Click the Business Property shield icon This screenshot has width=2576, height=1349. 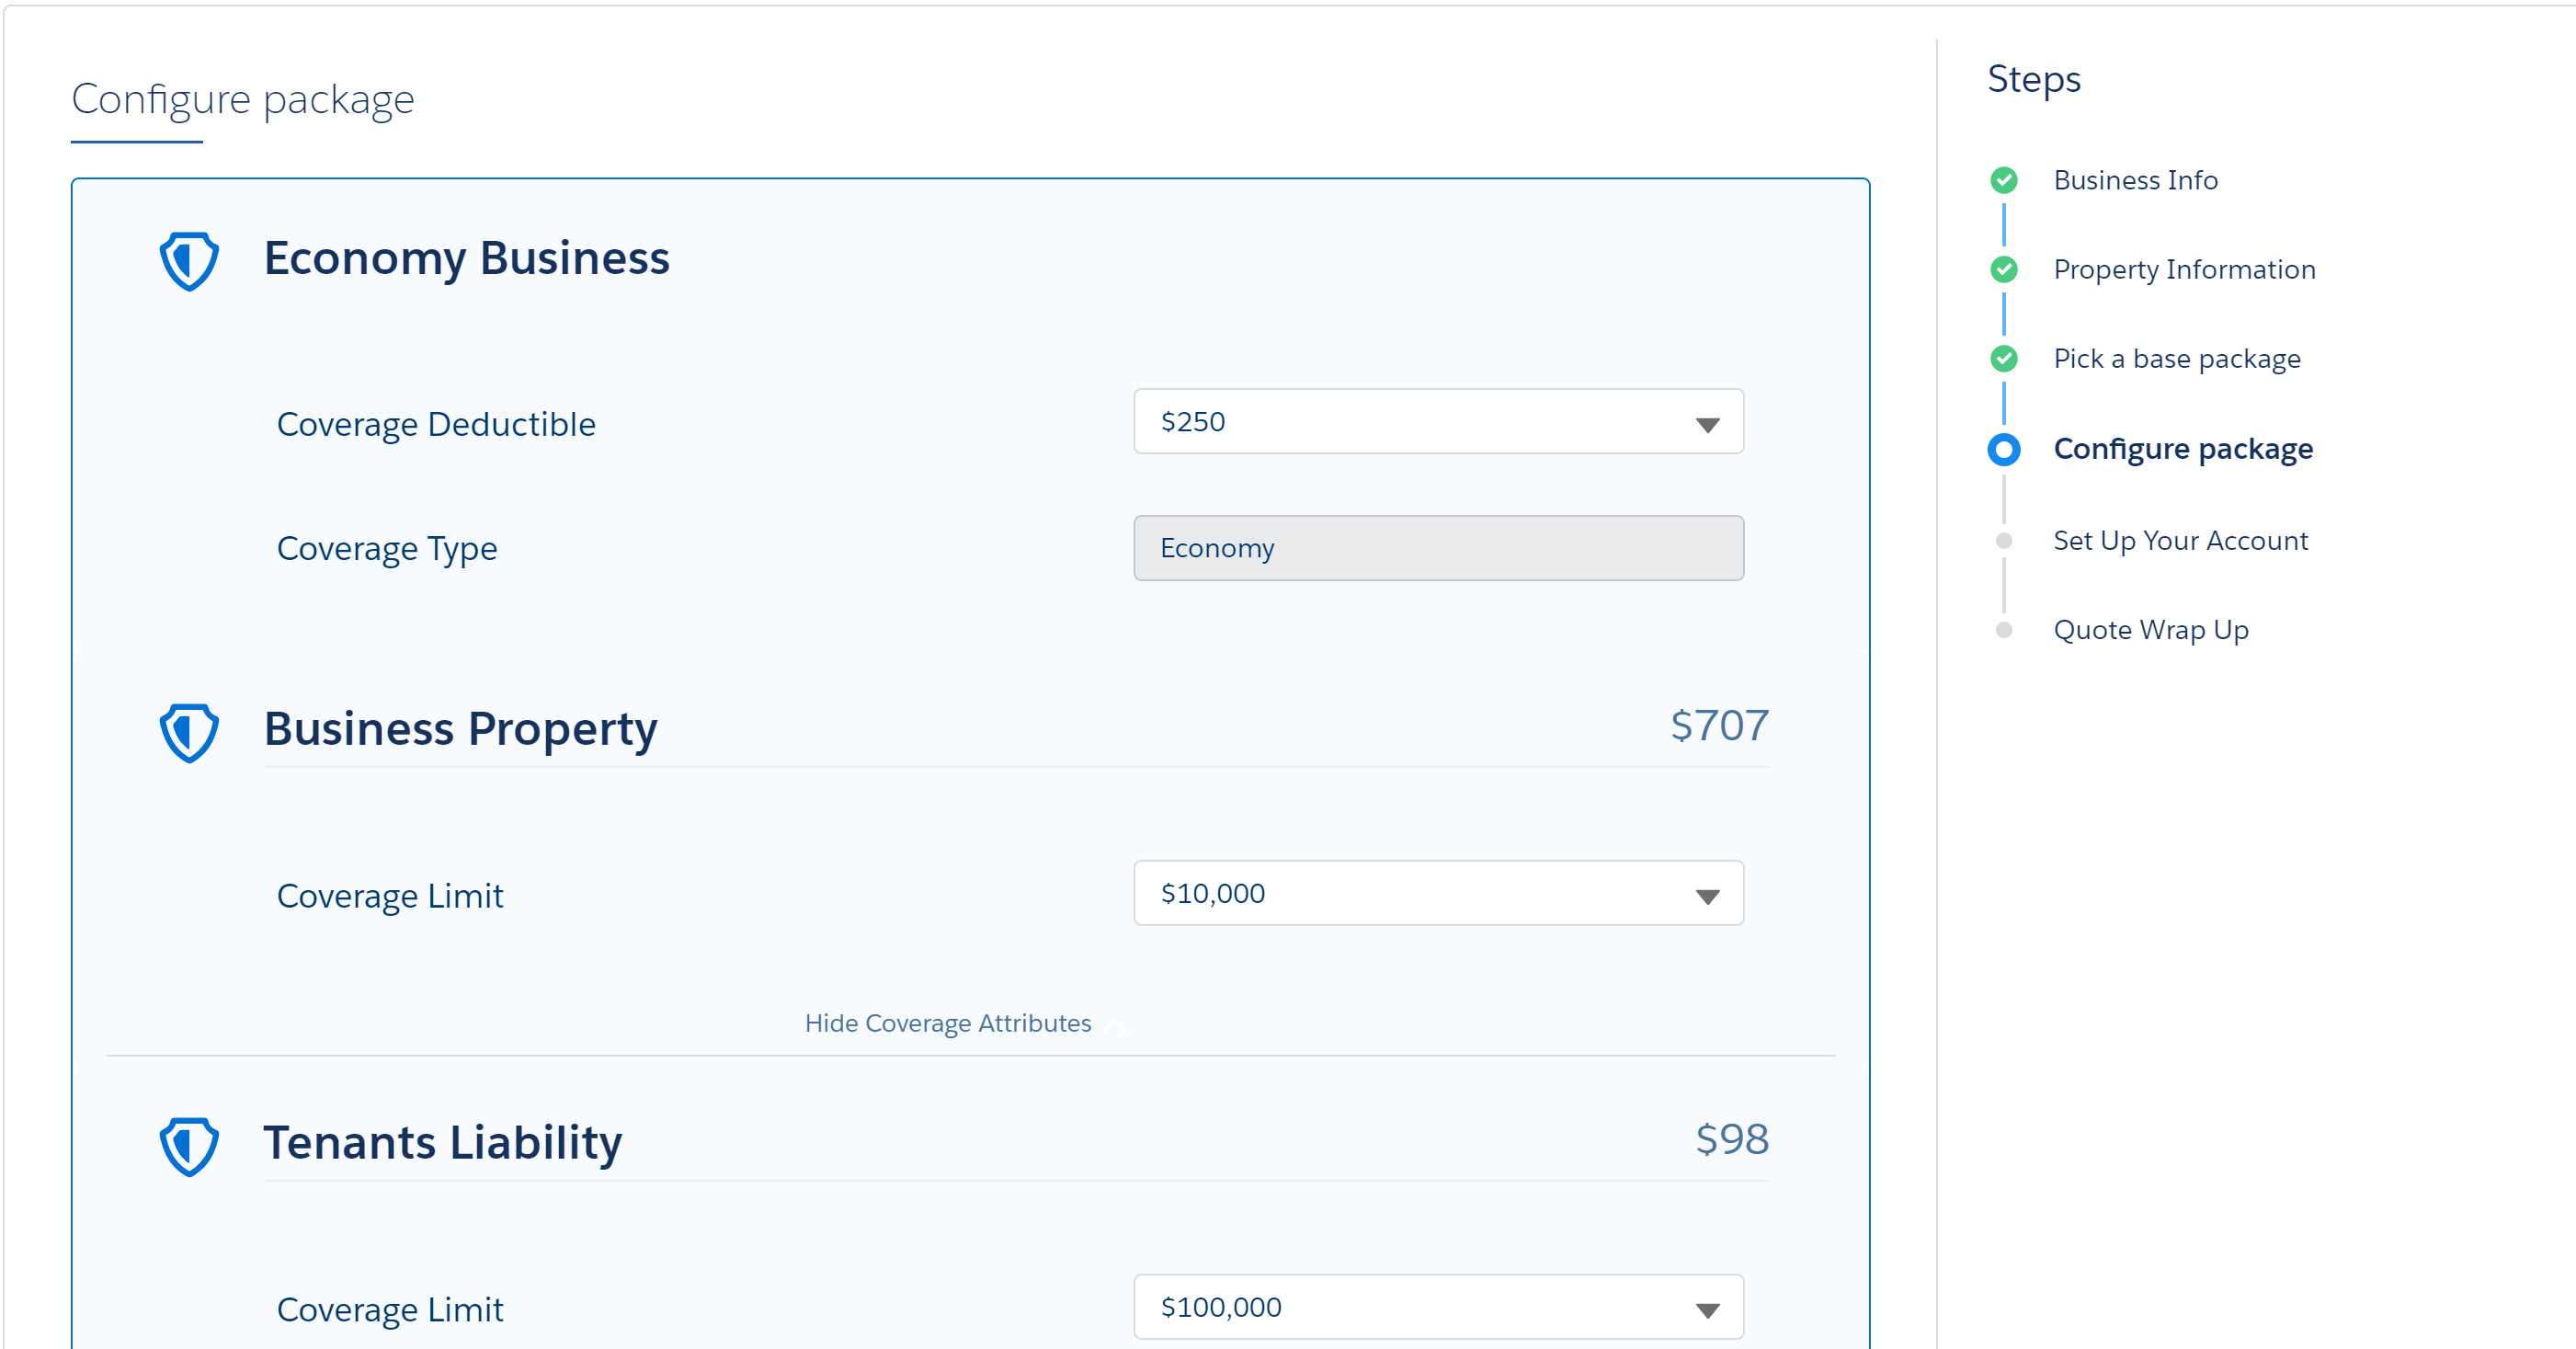pyautogui.click(x=189, y=732)
